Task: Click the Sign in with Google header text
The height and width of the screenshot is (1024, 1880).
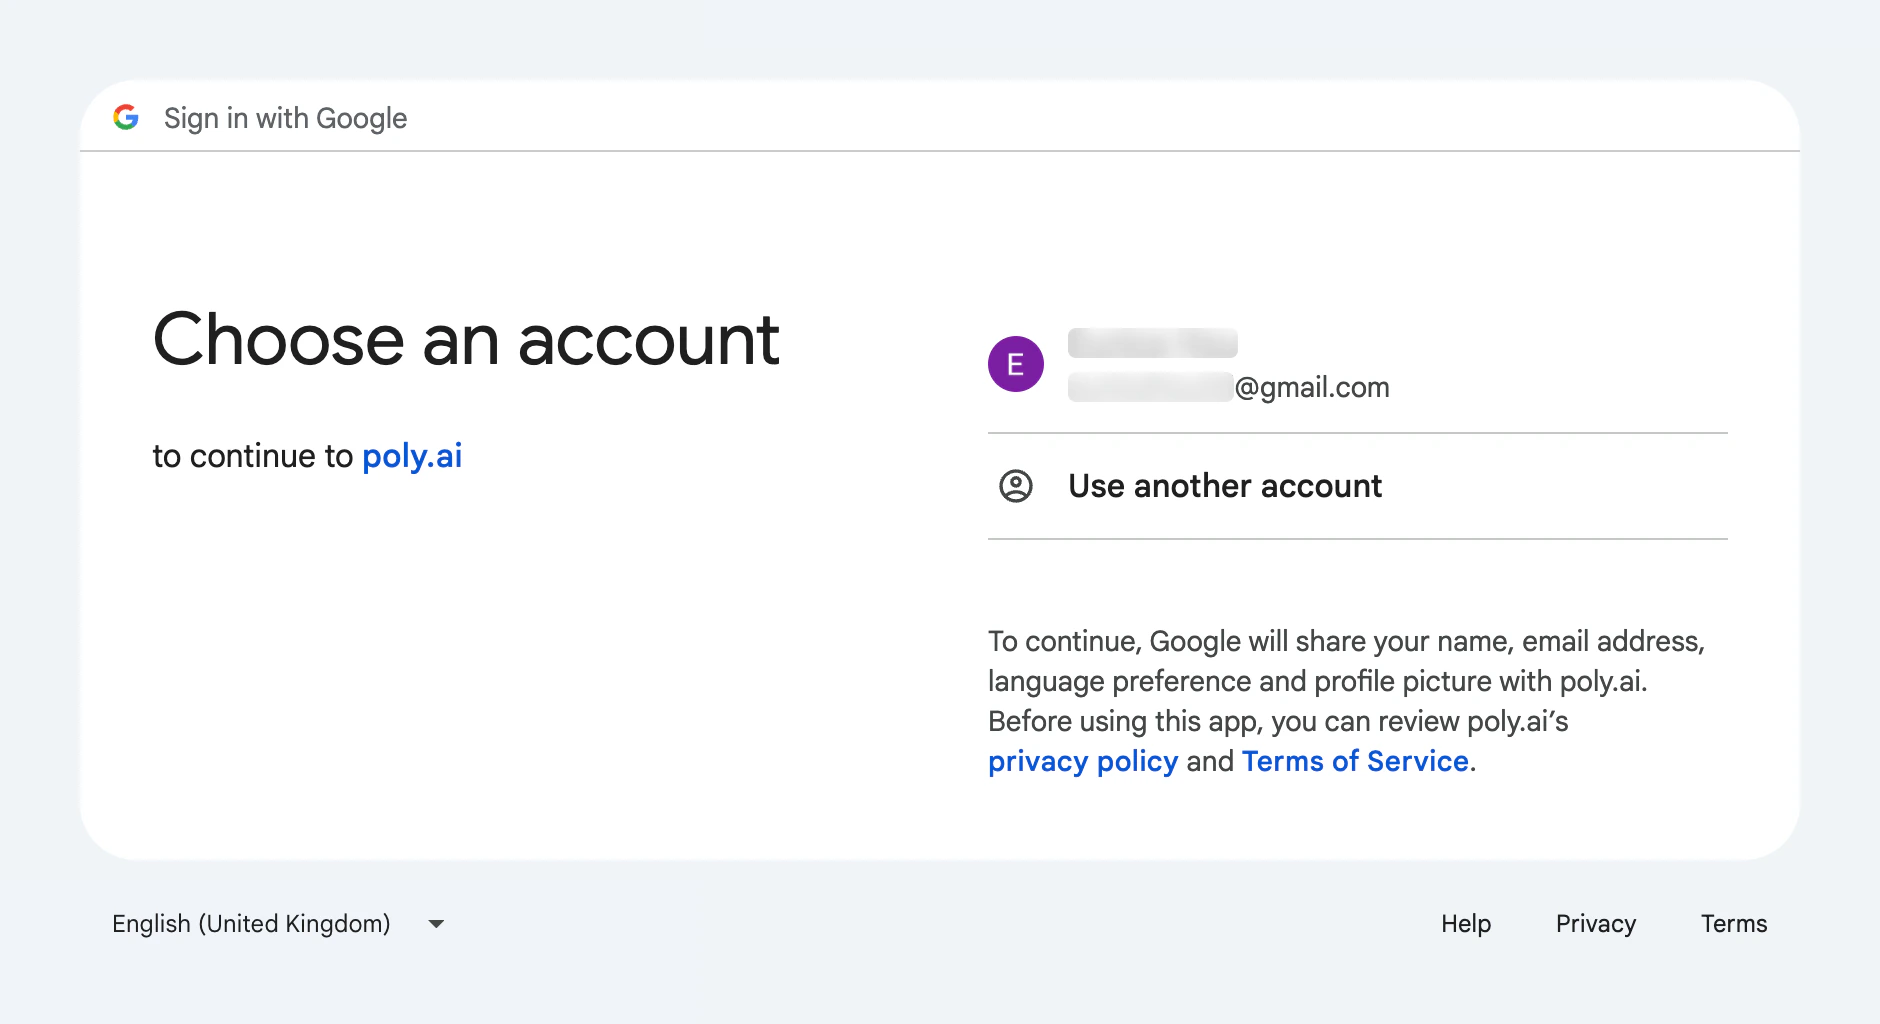Action: [285, 118]
